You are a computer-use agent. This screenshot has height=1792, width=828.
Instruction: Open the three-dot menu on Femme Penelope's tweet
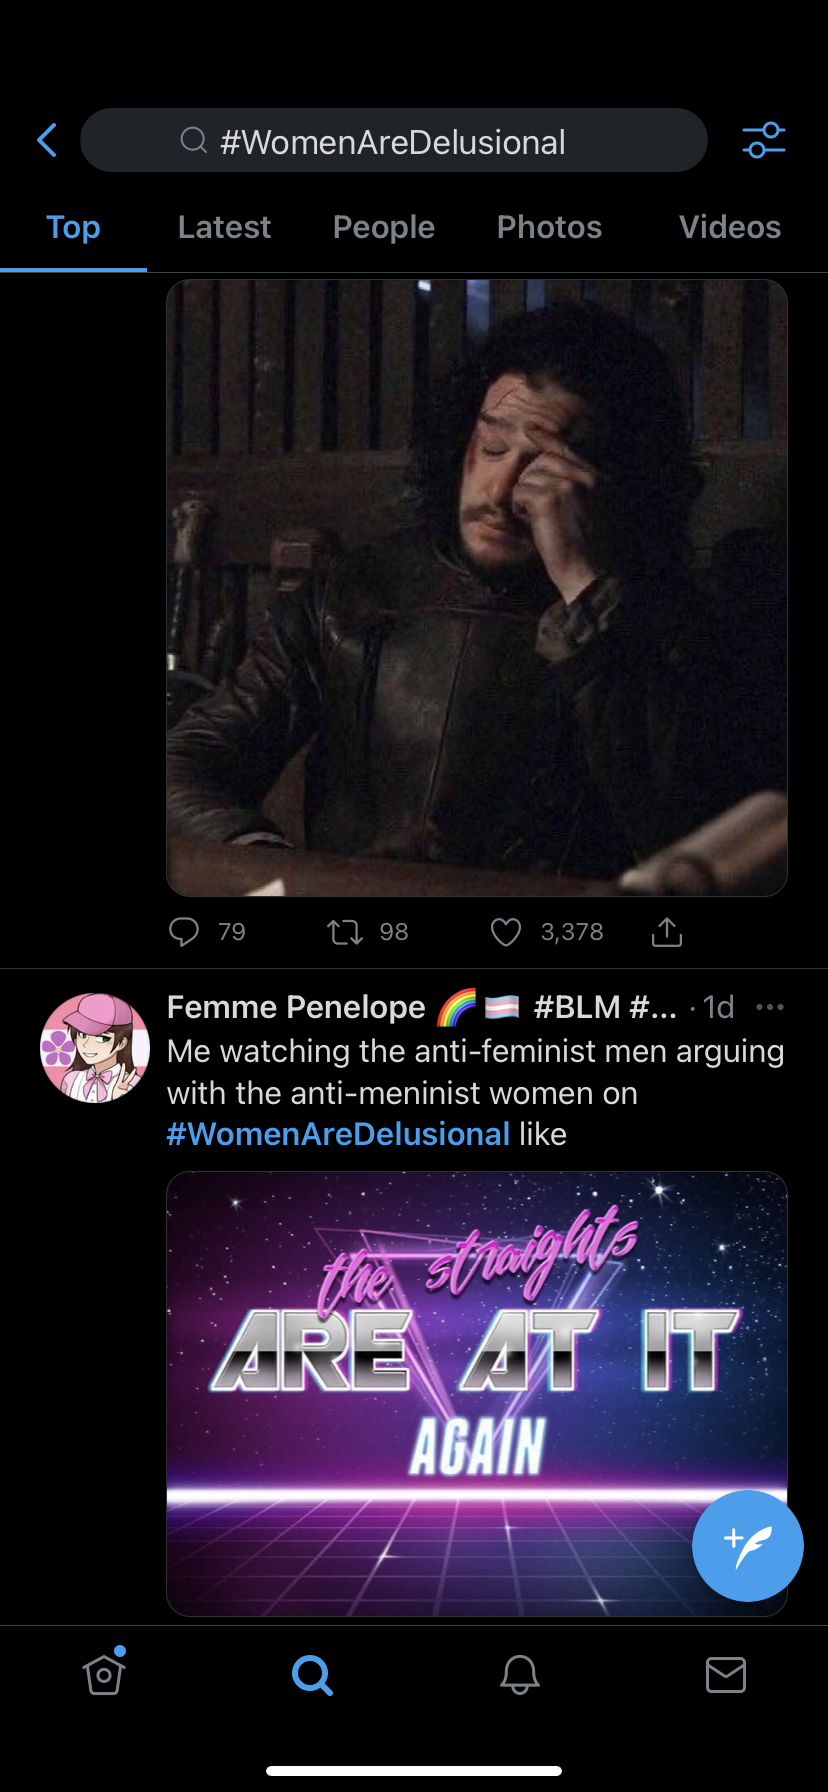click(x=770, y=1007)
